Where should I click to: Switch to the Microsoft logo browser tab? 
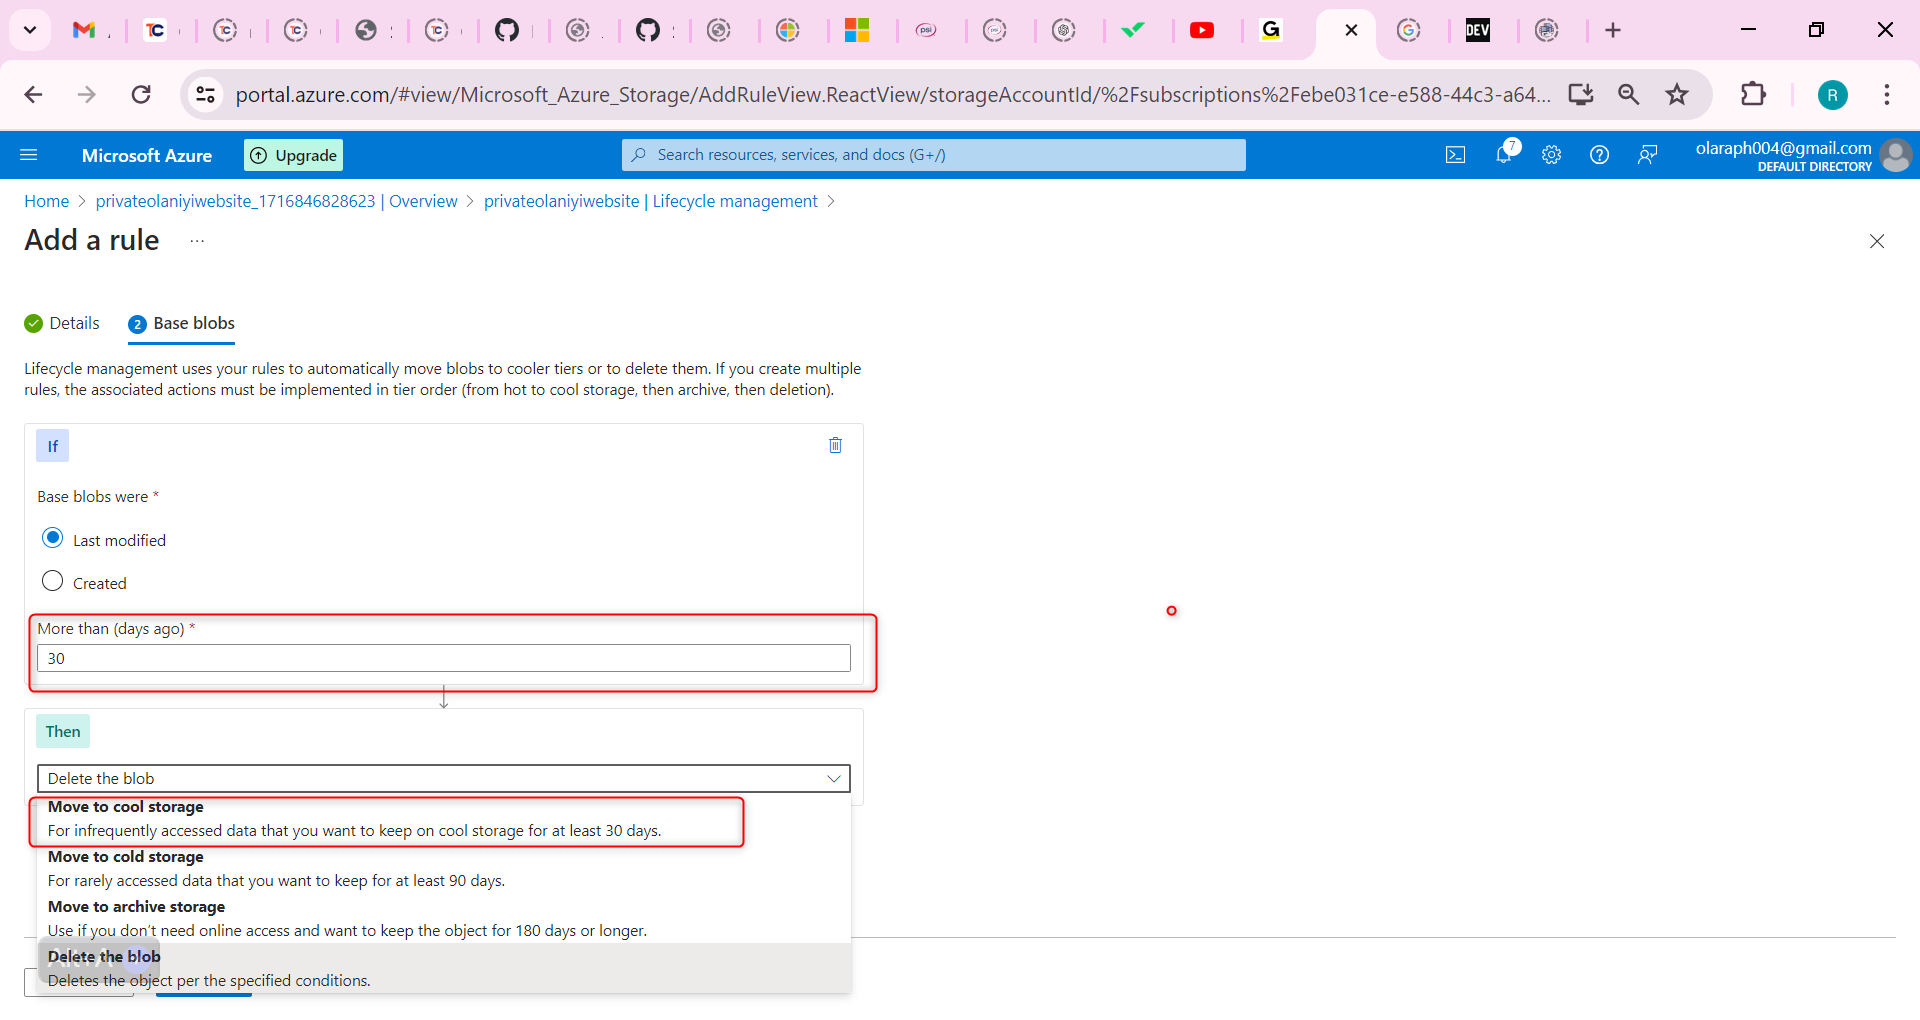pyautogui.click(x=857, y=30)
